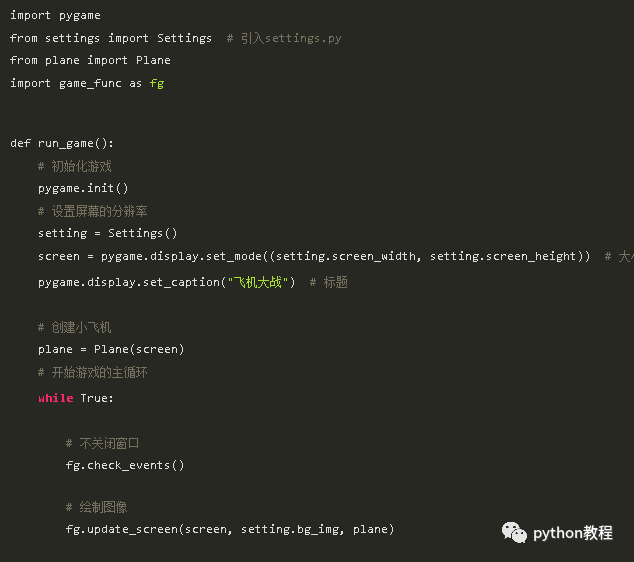Place cursor on 'Settings' class import

pos(184,38)
